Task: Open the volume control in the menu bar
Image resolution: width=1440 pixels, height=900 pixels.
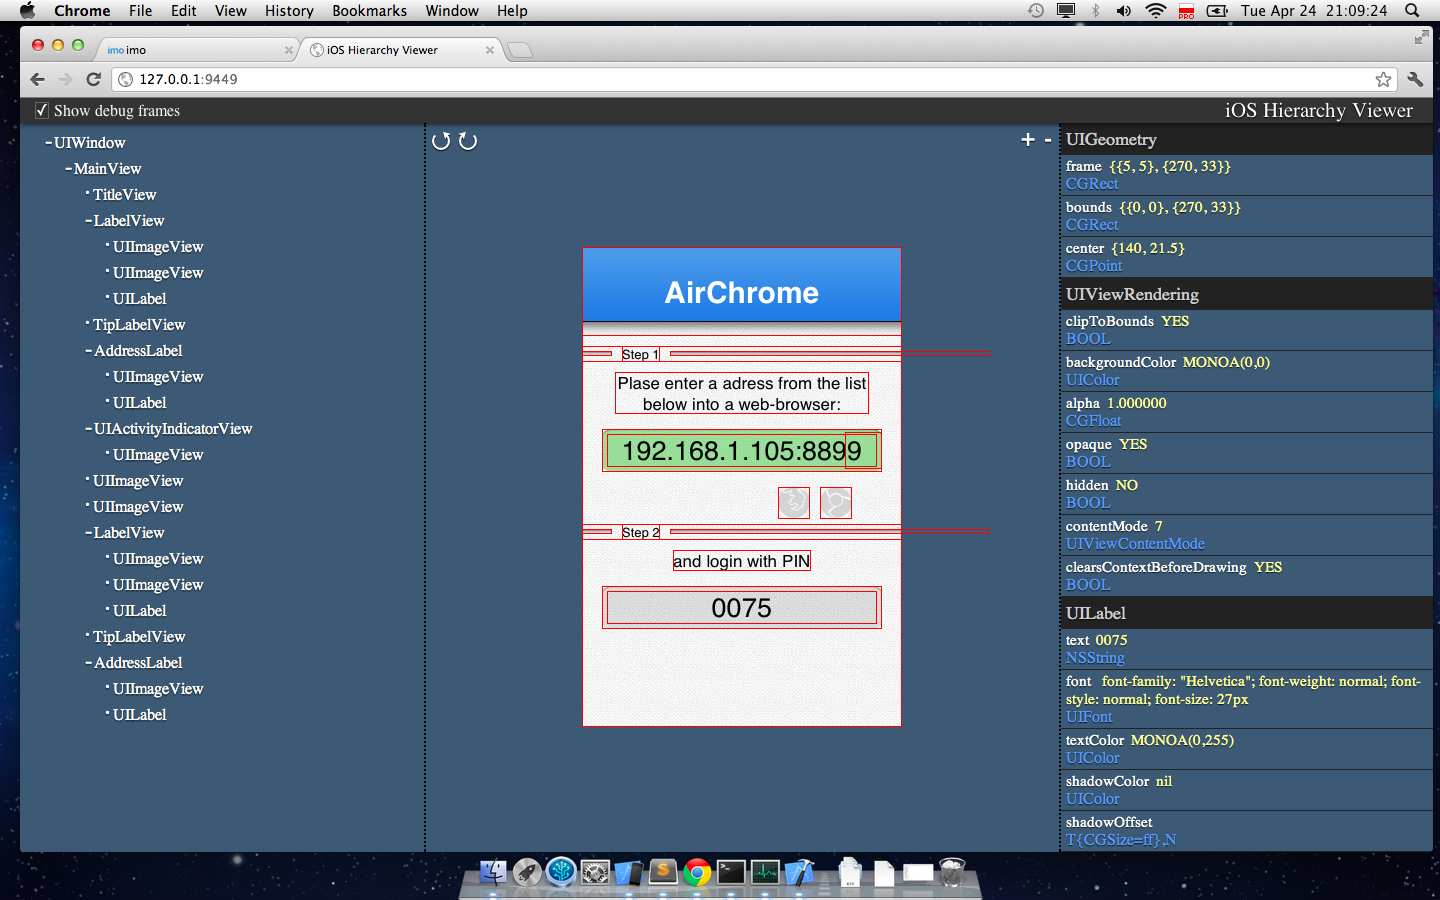Action: [1124, 11]
